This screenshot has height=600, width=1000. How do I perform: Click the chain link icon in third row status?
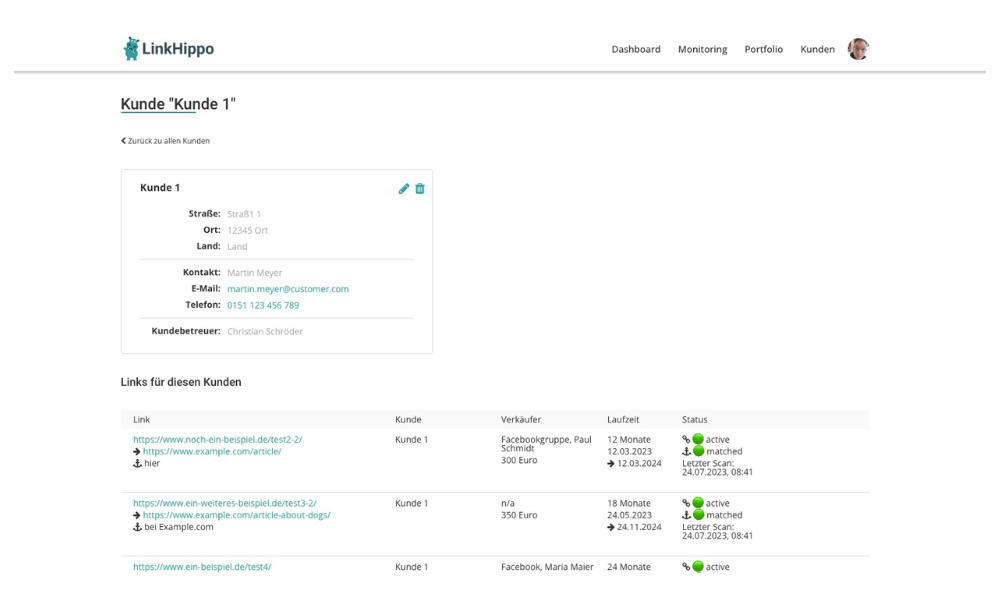686,567
